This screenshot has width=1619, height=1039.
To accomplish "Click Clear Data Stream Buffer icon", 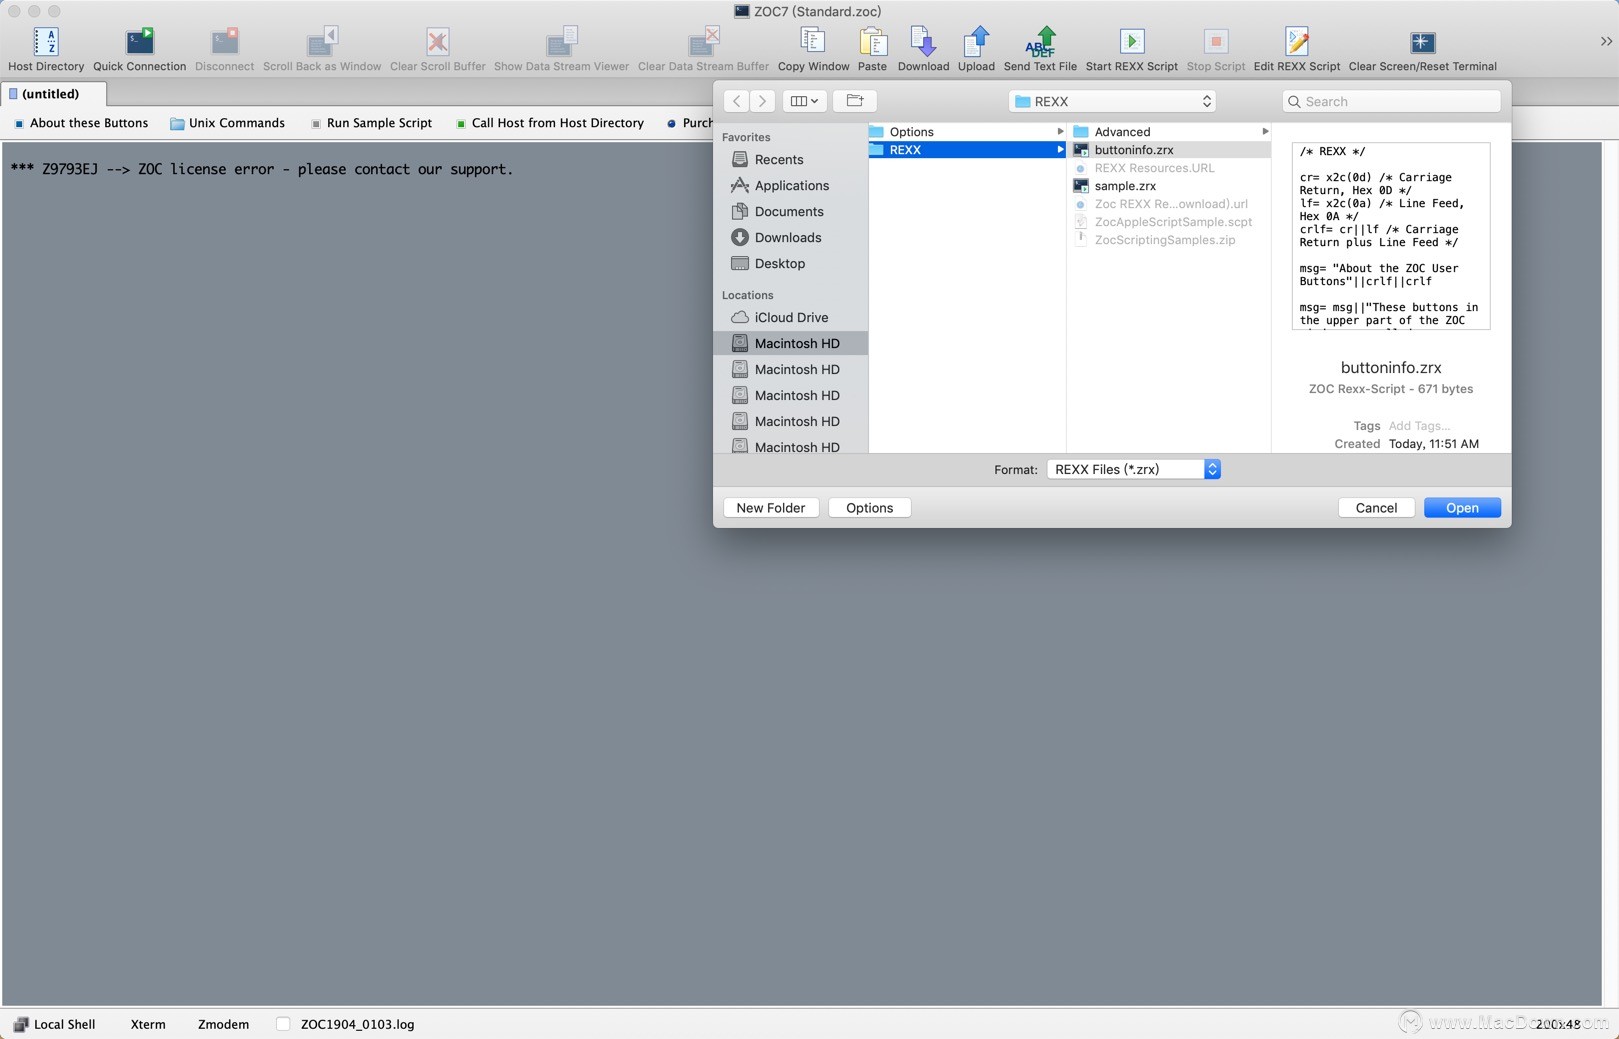I will click(x=703, y=41).
